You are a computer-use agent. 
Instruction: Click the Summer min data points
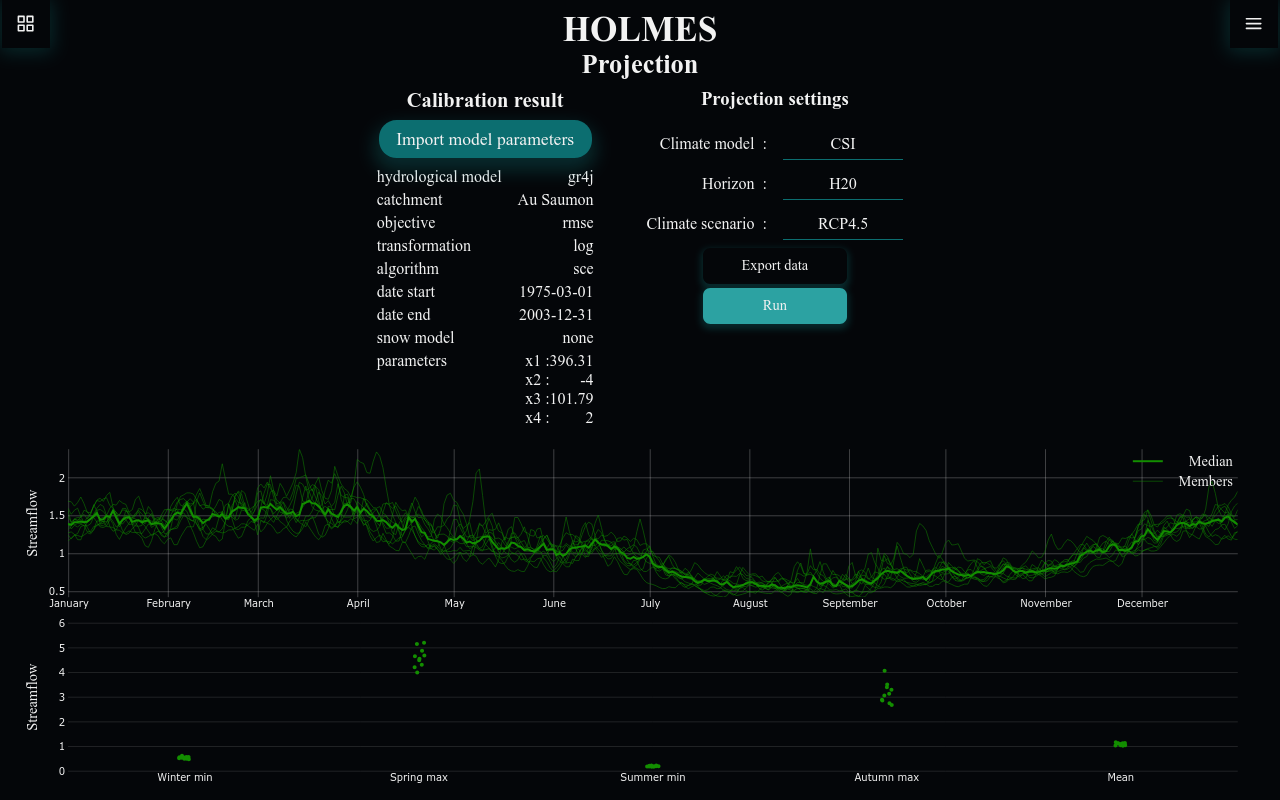click(653, 766)
